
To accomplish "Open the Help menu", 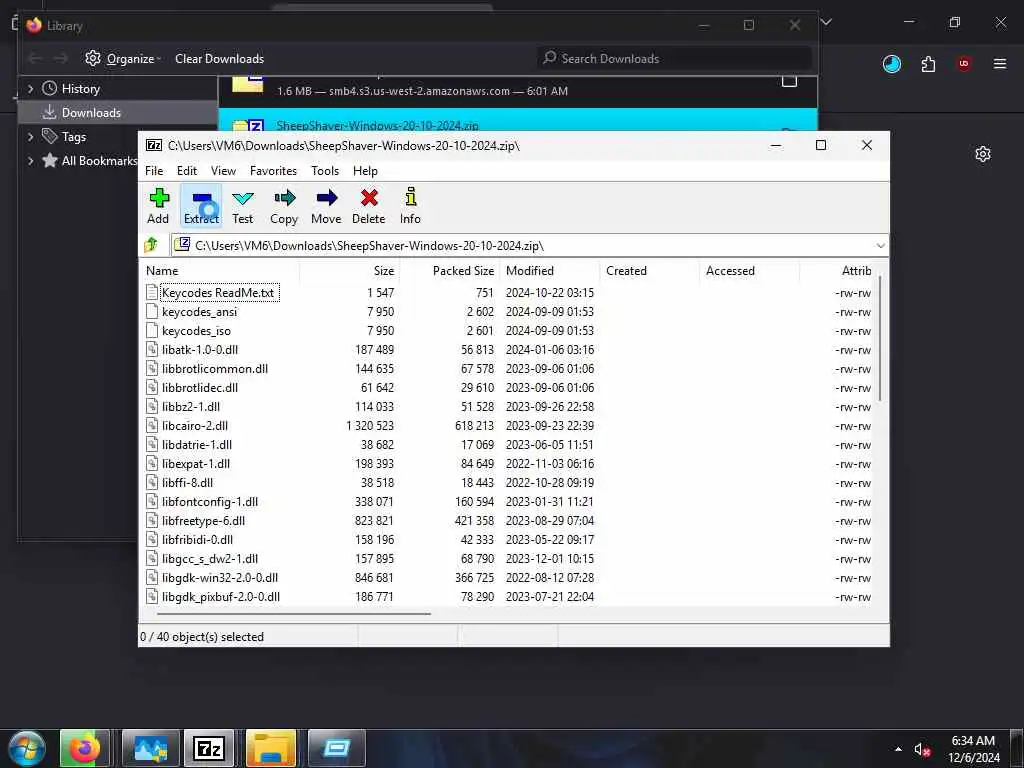I will [x=365, y=170].
